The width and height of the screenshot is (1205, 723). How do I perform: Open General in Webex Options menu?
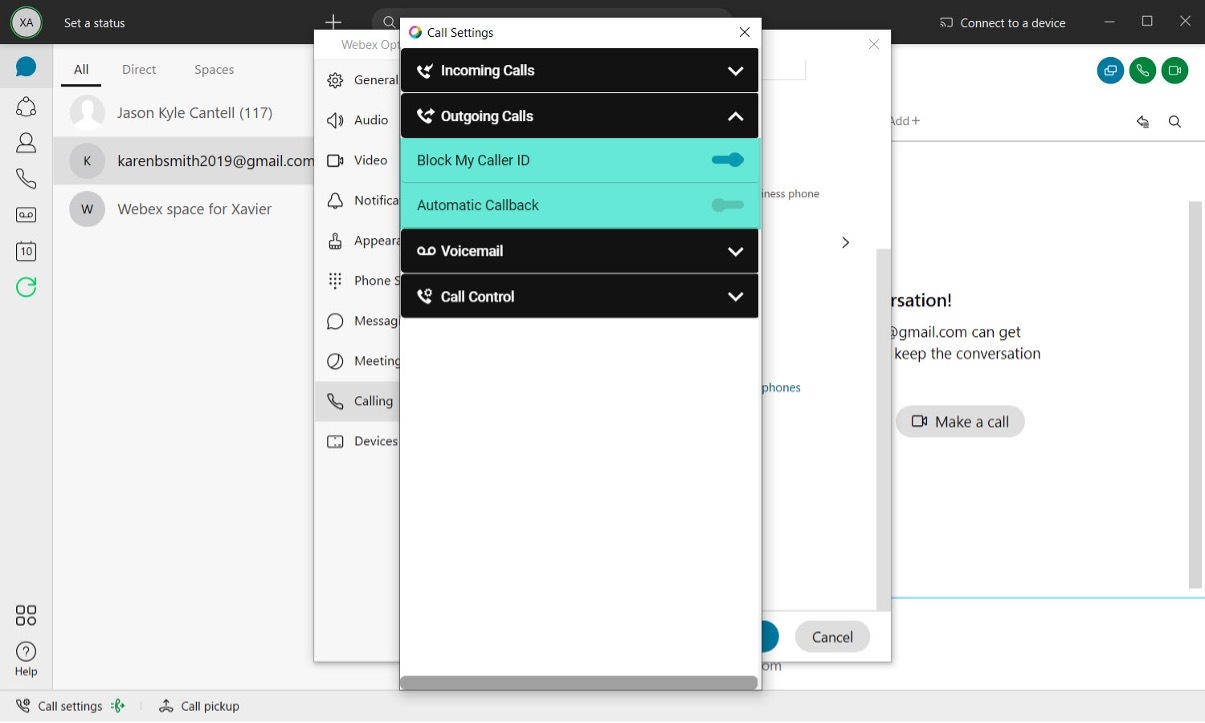tap(357, 80)
